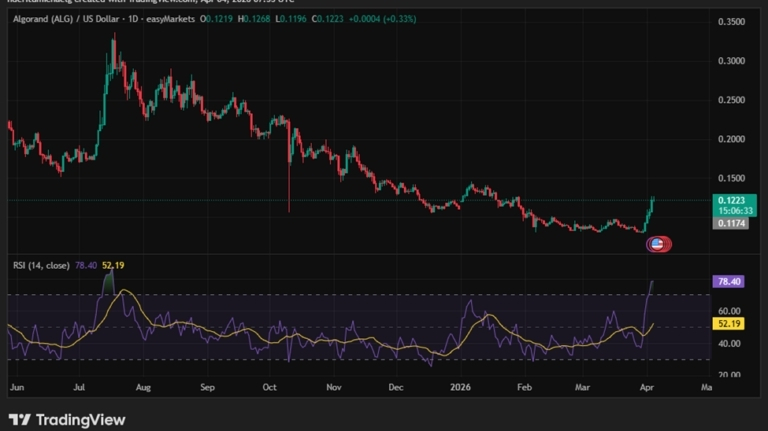
Task: Click the easyMarkets exchange label
Action: [170, 19]
